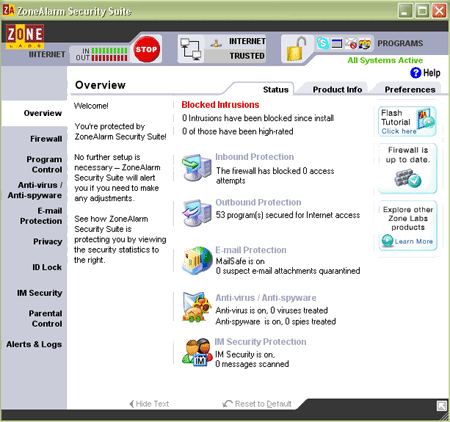Click the Flash Tutorial 'Click here' link

pyautogui.click(x=399, y=131)
